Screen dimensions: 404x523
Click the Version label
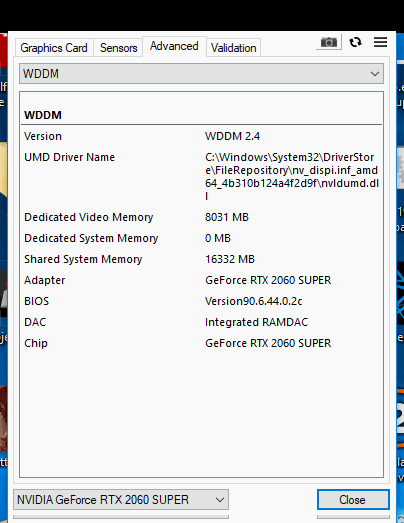[x=43, y=136]
